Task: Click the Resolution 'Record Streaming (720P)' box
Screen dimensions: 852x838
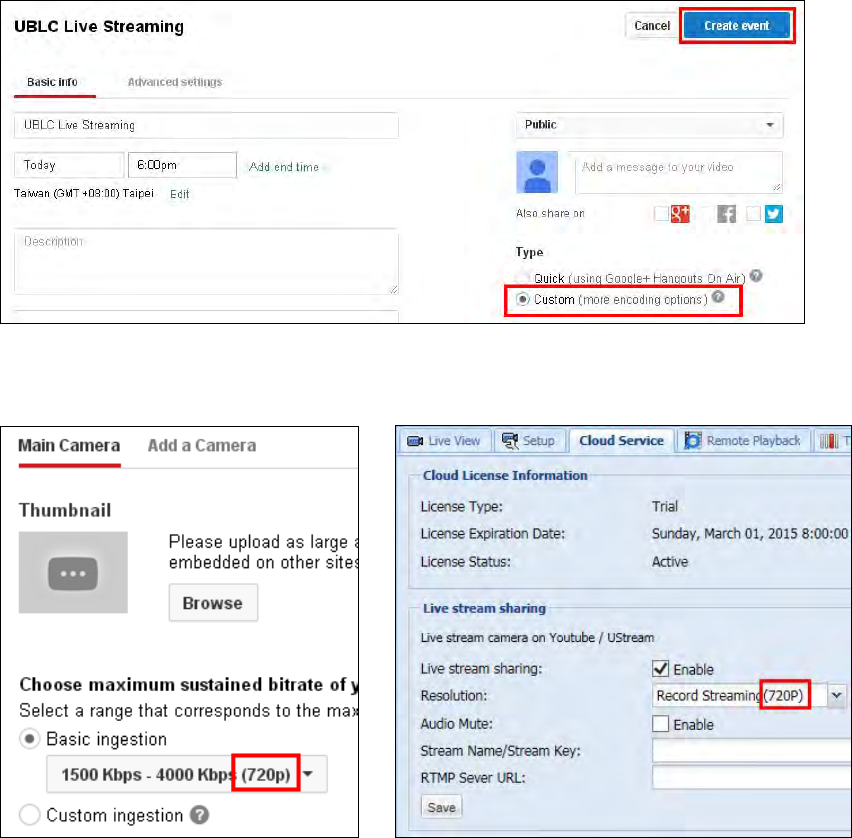Action: (x=740, y=696)
